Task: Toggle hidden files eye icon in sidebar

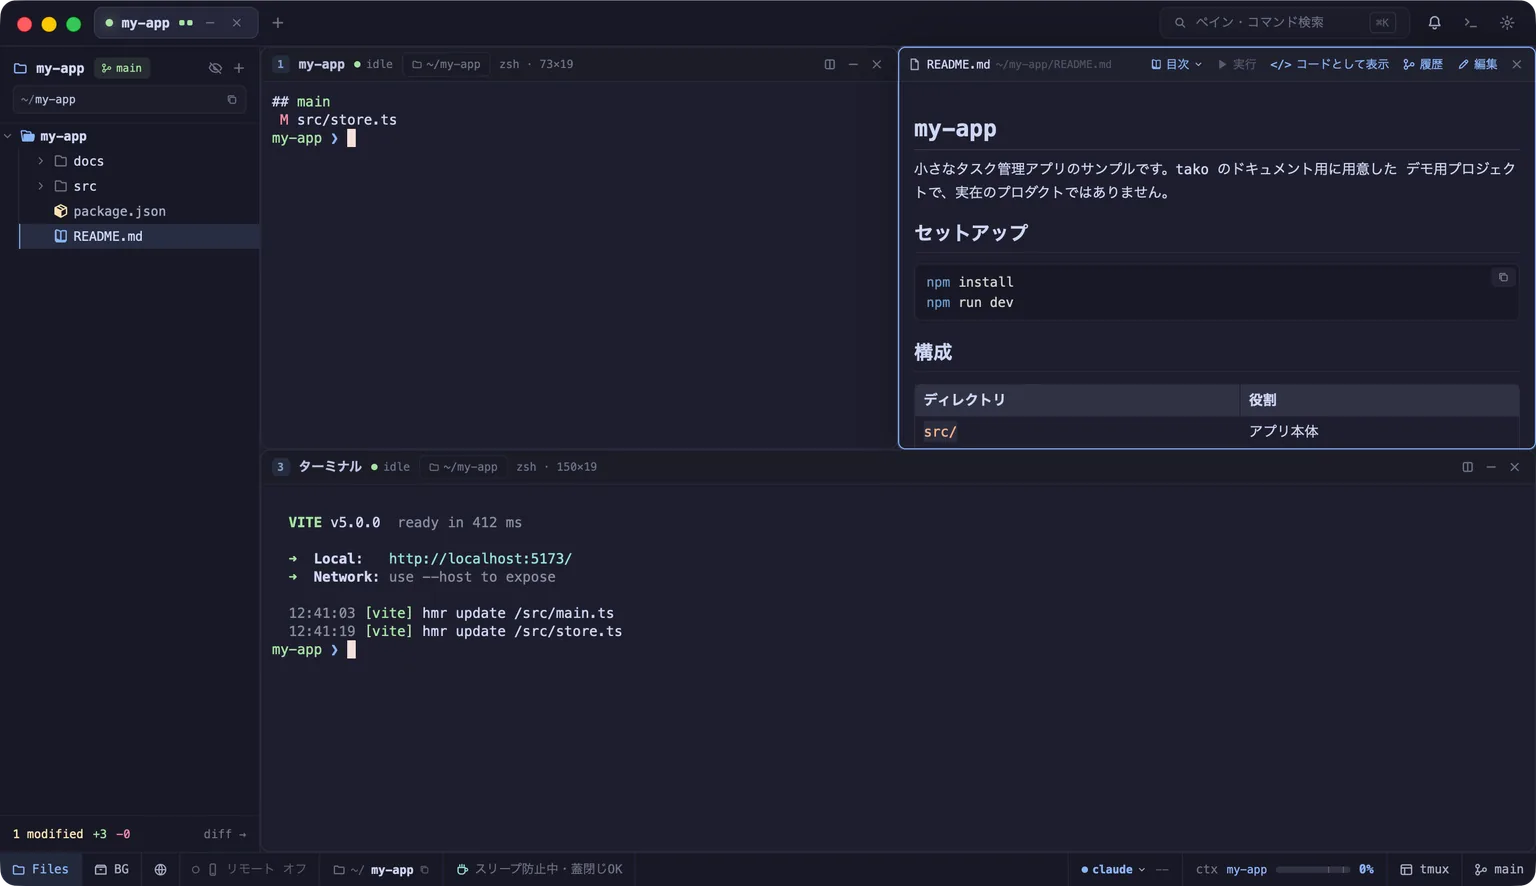Action: (215, 68)
